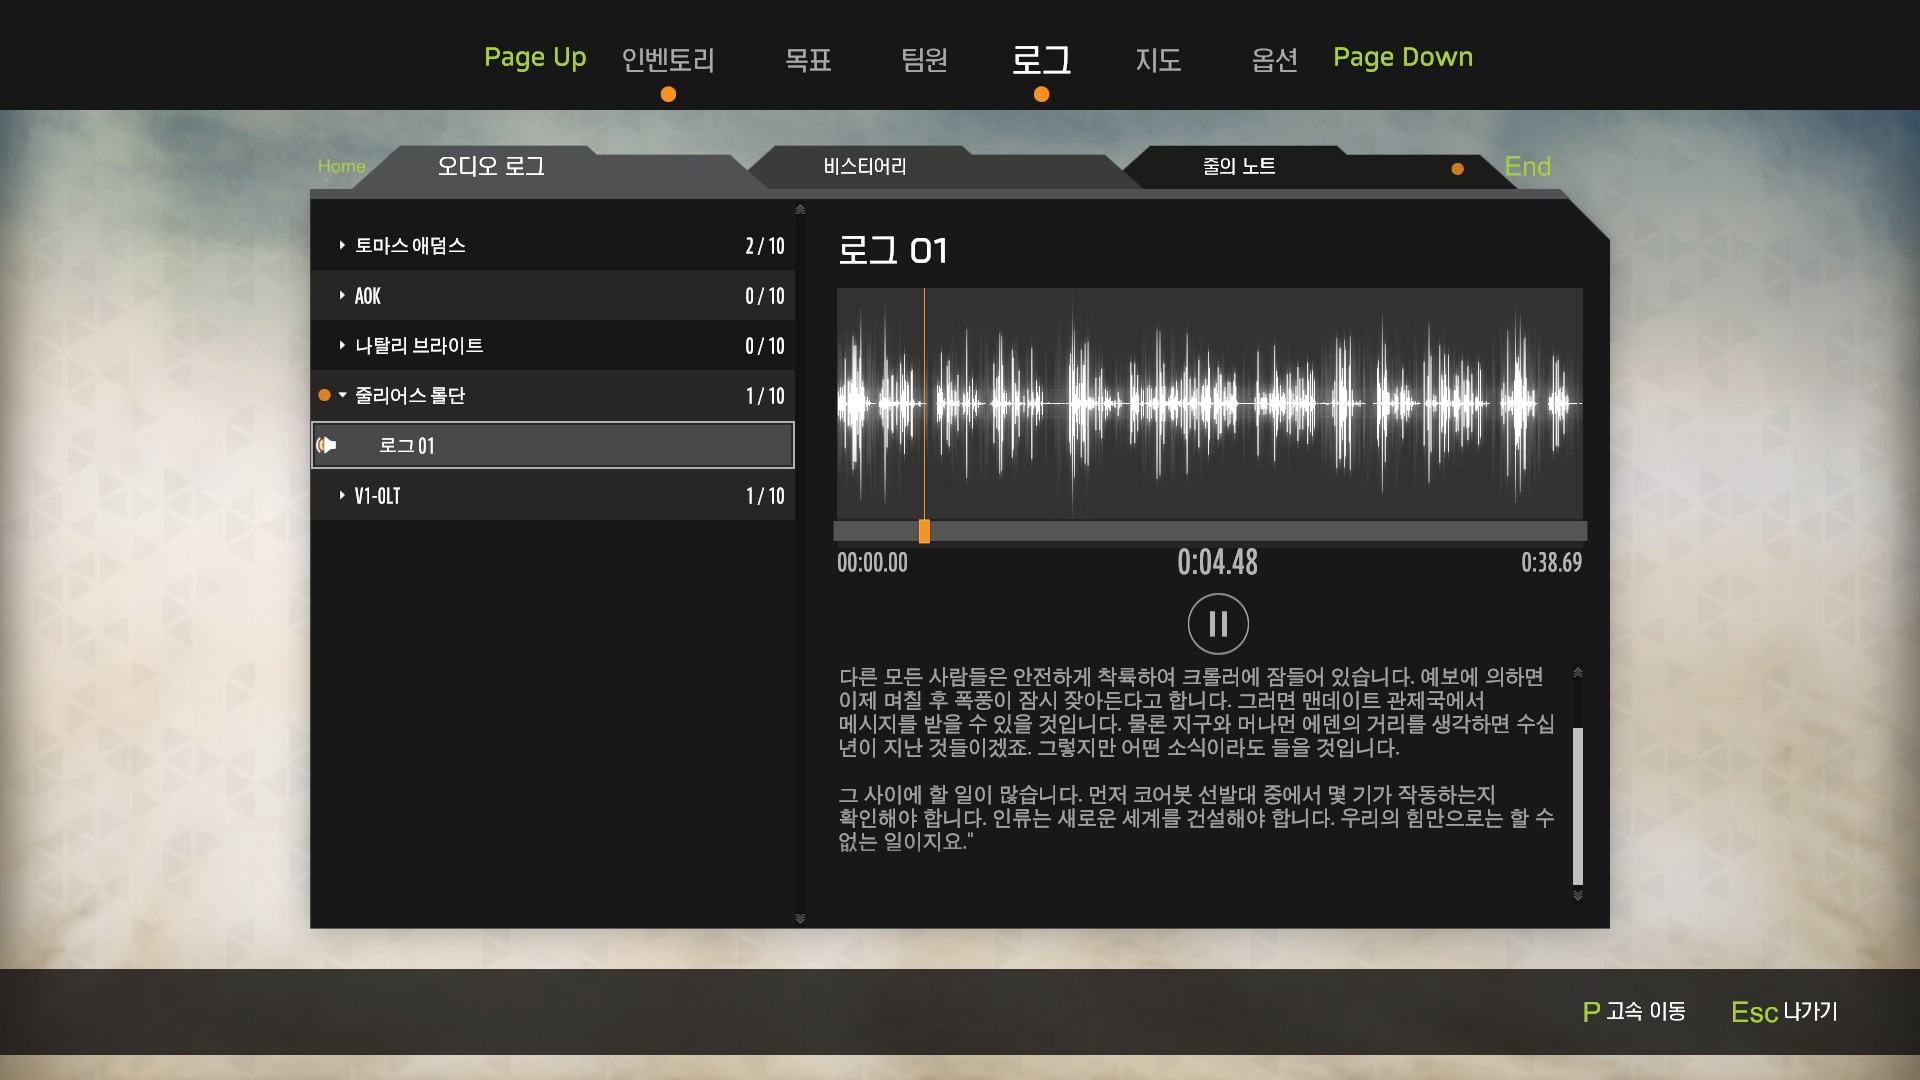Click the scroll-down arrow below the log list
Viewport: 1920px width, 1080px height.
(800, 918)
